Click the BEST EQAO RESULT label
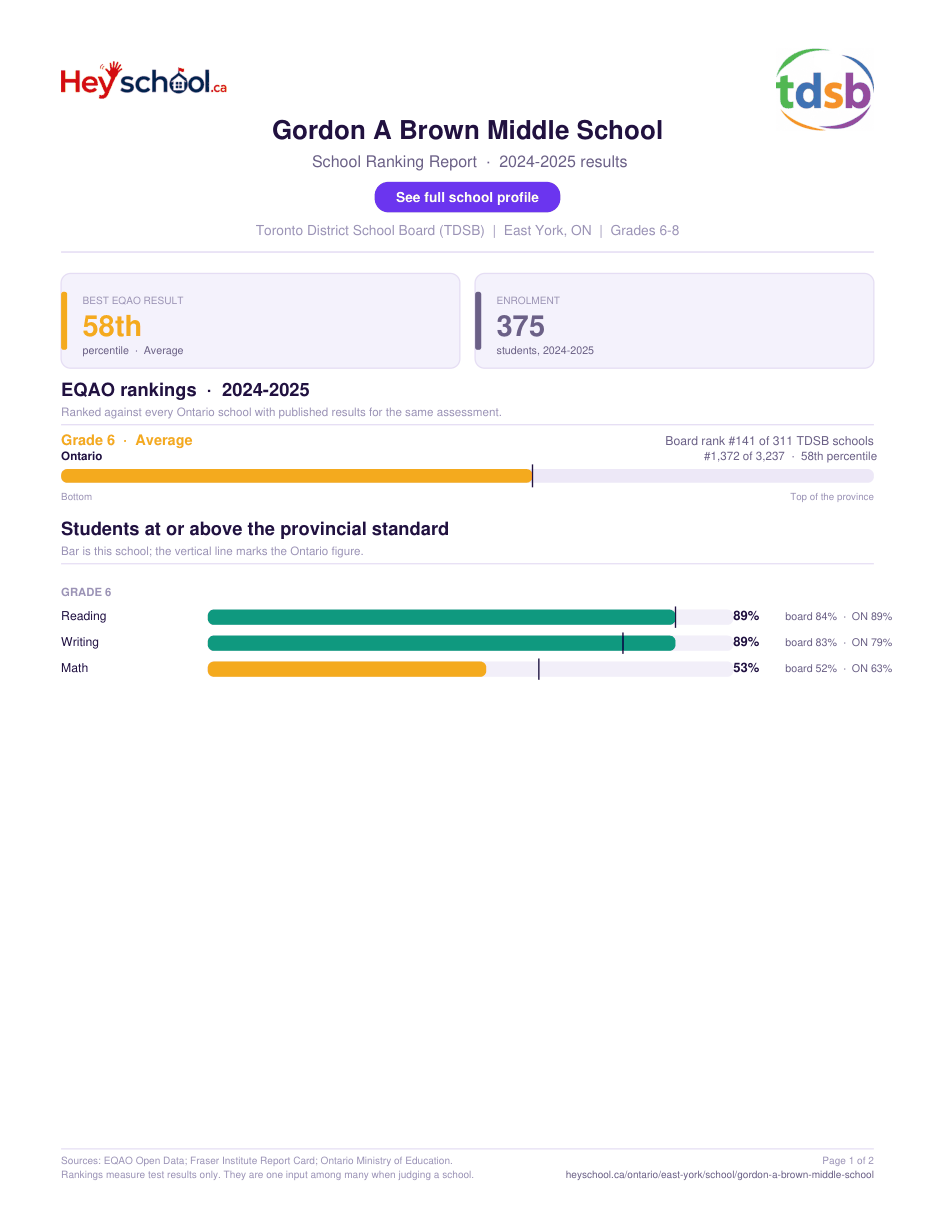The width and height of the screenshot is (935, 1210). (133, 300)
